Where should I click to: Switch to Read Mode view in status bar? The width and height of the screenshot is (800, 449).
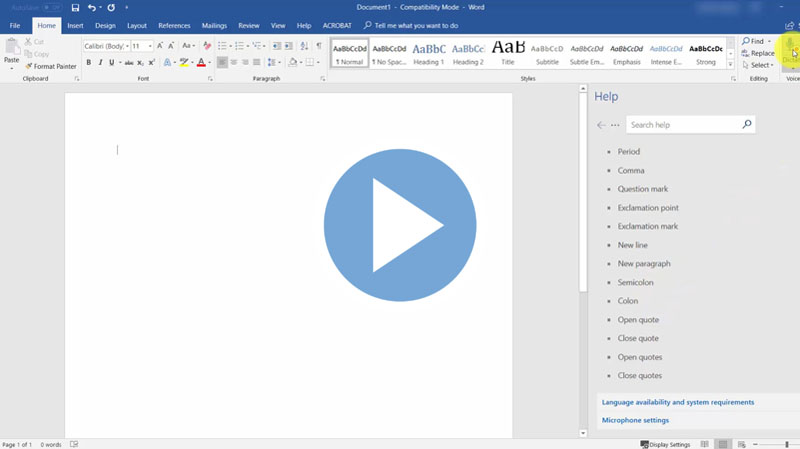coord(705,444)
